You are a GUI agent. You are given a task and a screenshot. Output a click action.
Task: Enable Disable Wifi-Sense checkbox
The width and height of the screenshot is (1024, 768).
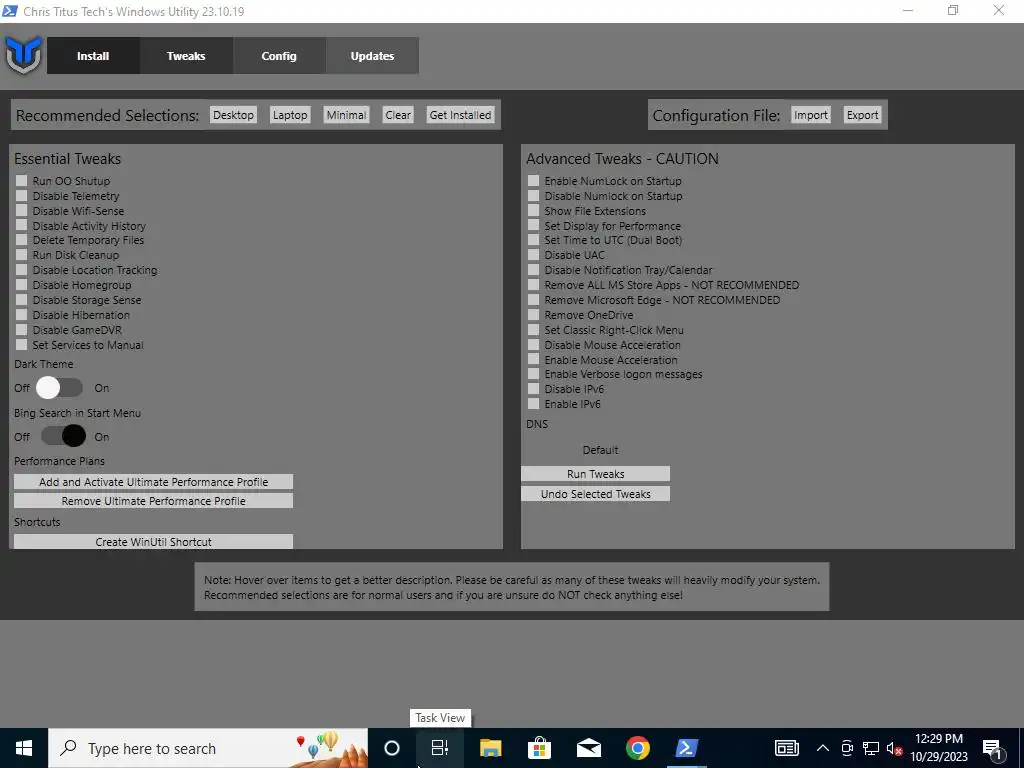[22, 210]
